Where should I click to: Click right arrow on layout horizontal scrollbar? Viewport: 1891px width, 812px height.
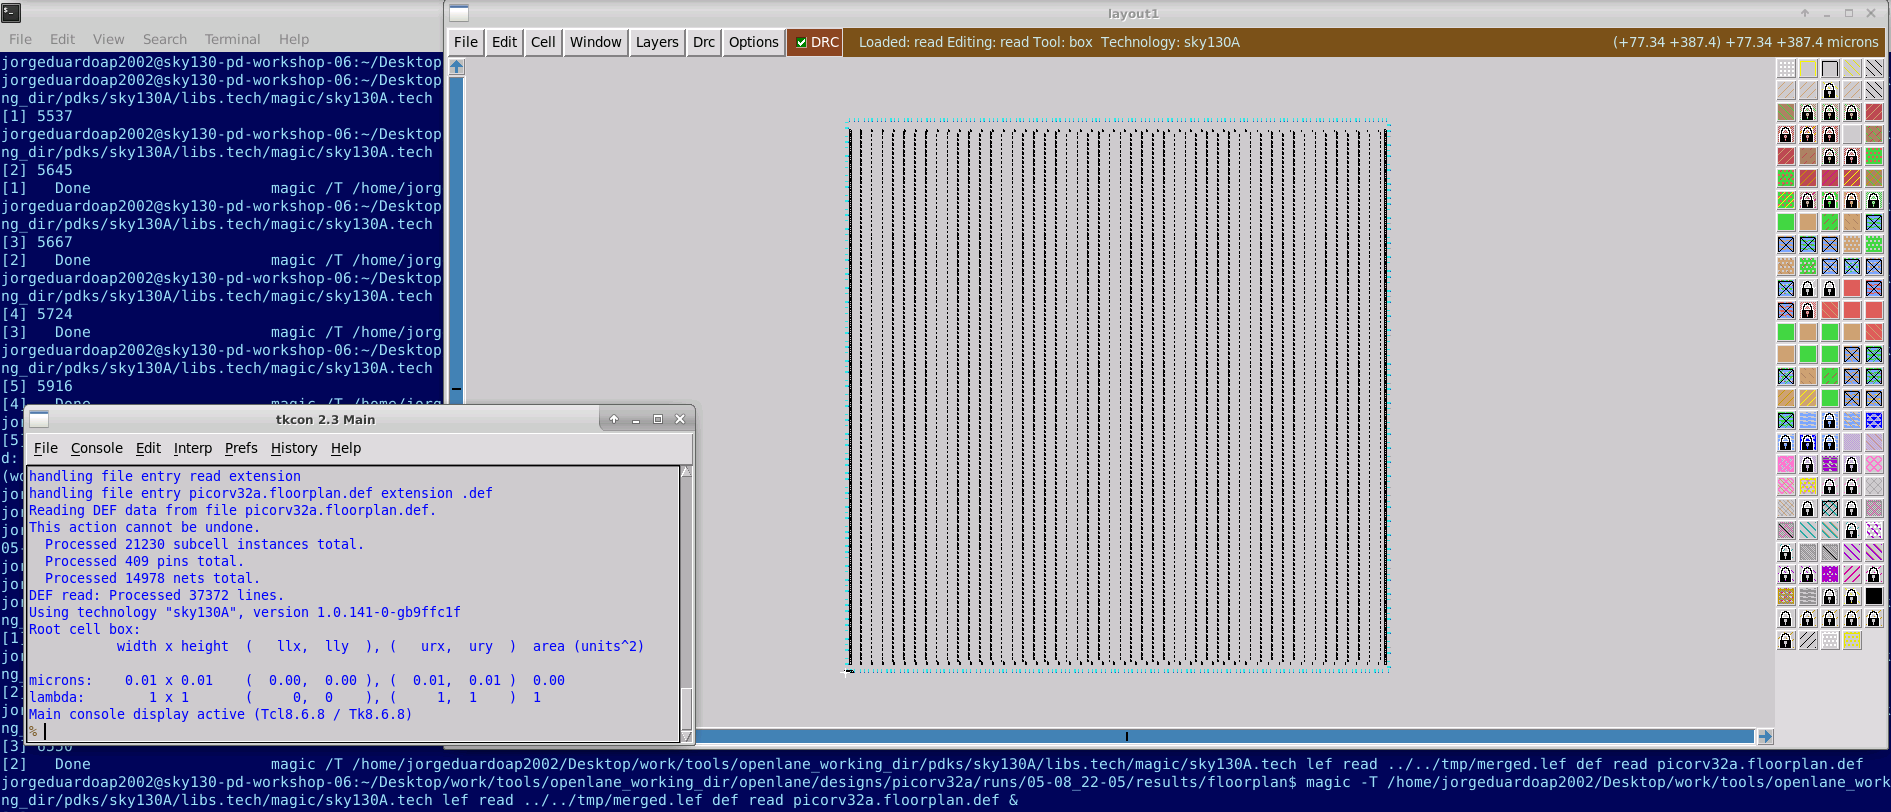[1765, 736]
